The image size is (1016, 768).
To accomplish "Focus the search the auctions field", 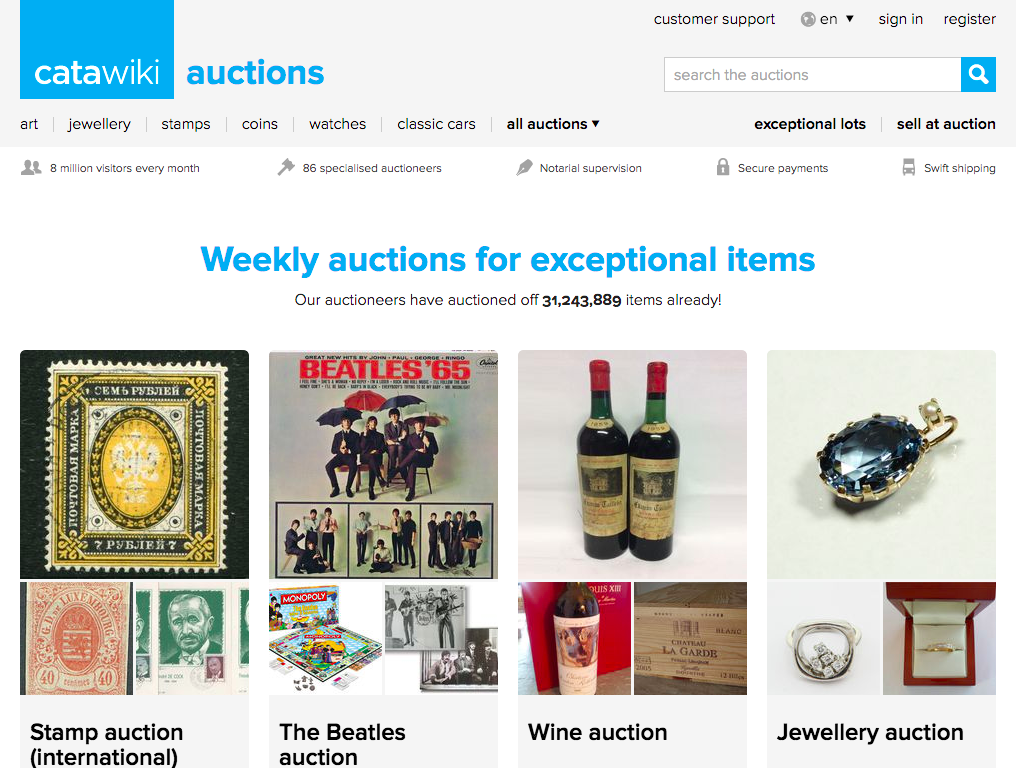I will click(812, 75).
